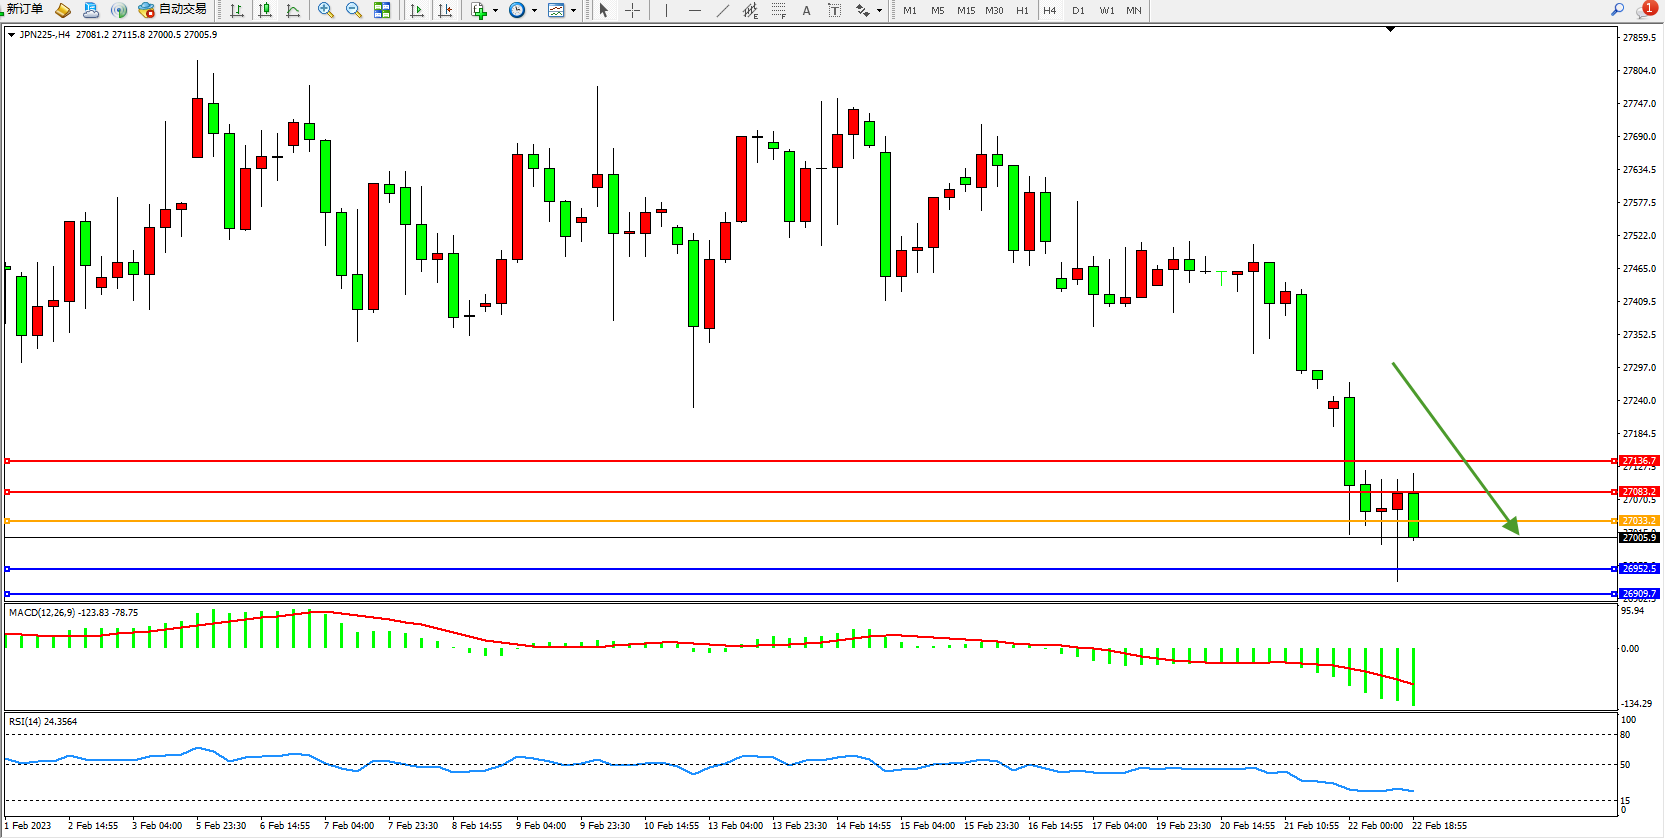
Task: Click the orange 27033.2 price level label
Action: [x=1638, y=521]
